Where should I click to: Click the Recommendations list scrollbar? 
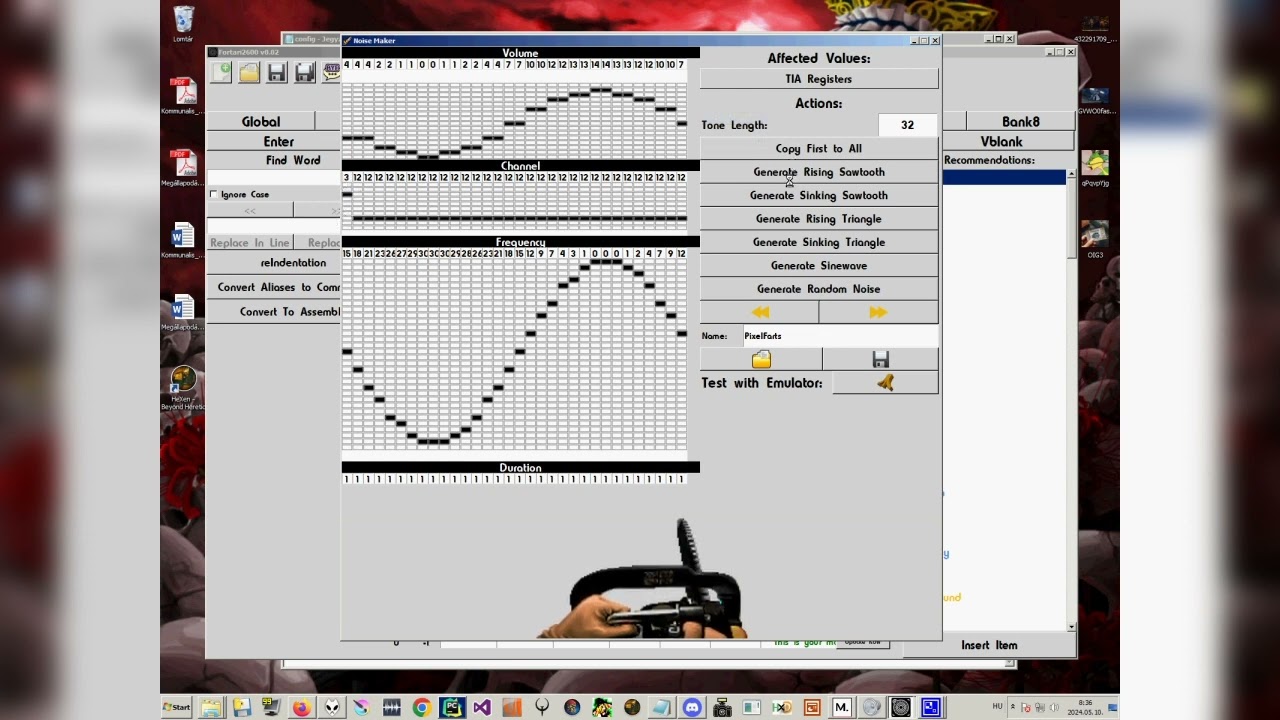[x=1071, y=400]
